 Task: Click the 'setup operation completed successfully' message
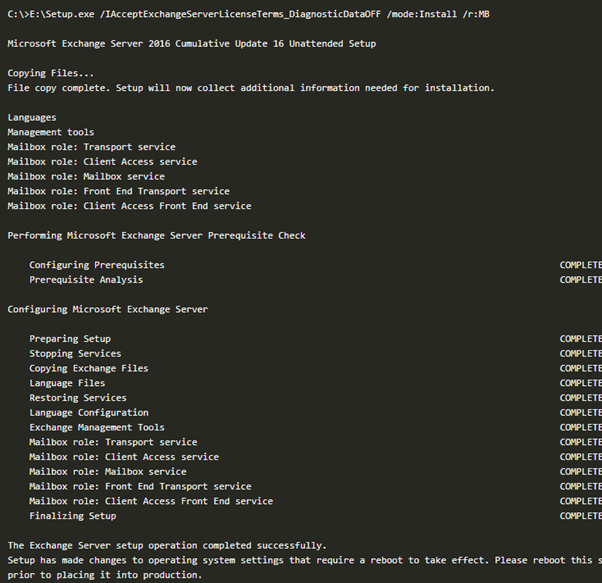coord(167,545)
